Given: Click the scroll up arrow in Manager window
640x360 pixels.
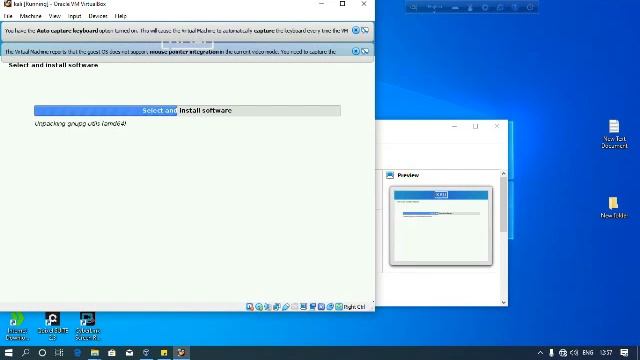Looking at the screenshot, I should coord(503,174).
